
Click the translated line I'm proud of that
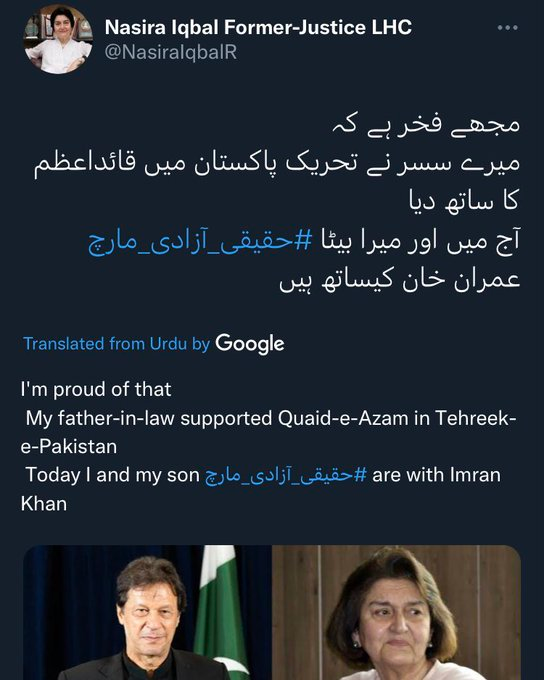(96, 389)
